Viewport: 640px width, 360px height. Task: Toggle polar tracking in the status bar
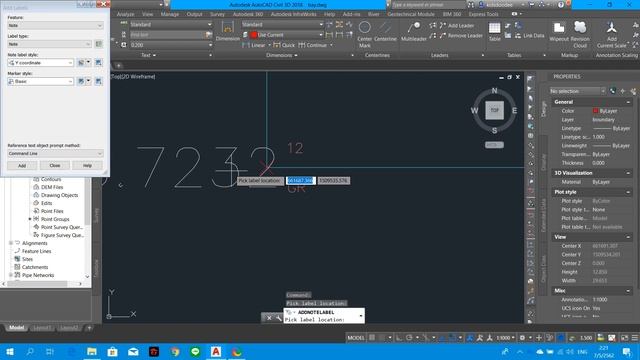pyautogui.click(x=409, y=338)
